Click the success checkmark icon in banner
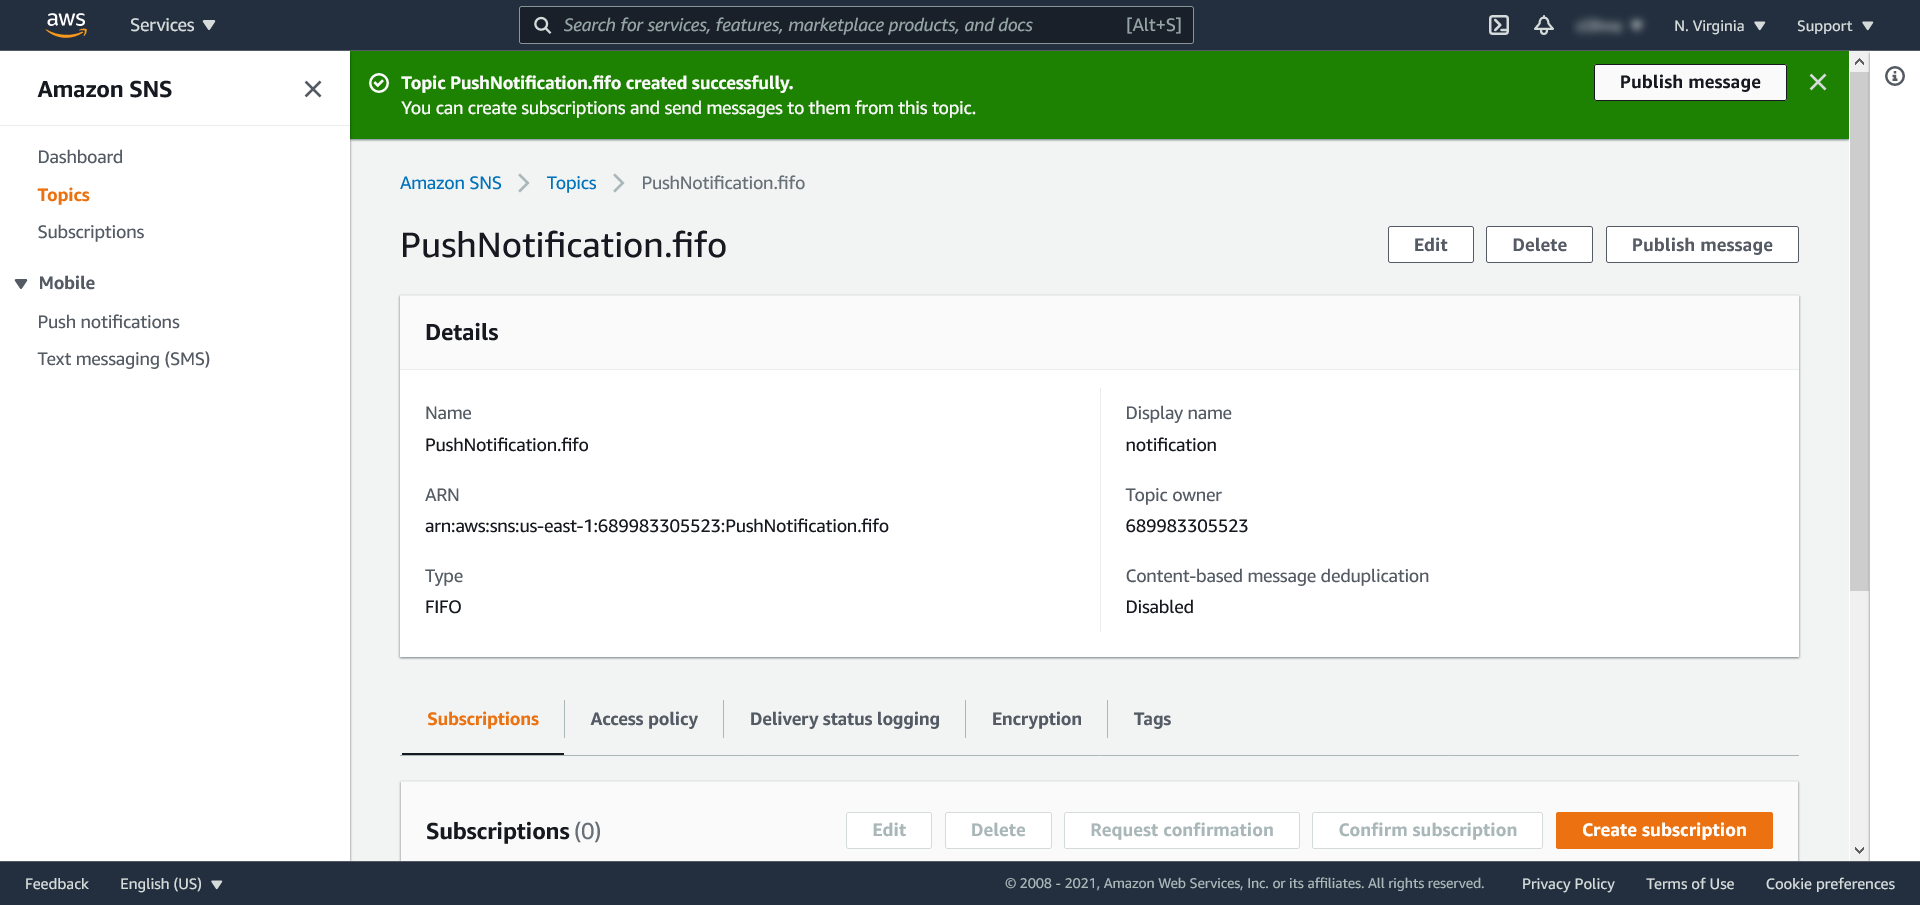Image resolution: width=1920 pixels, height=905 pixels. [379, 83]
